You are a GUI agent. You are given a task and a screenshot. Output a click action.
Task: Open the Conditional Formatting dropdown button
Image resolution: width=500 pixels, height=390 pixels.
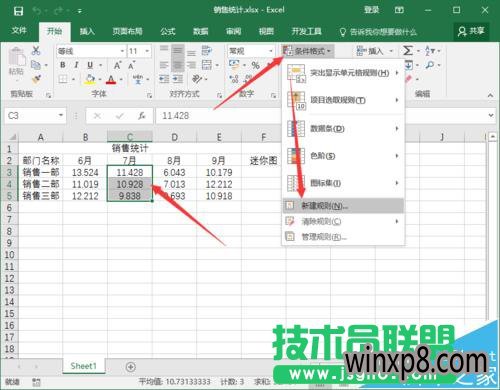point(307,51)
